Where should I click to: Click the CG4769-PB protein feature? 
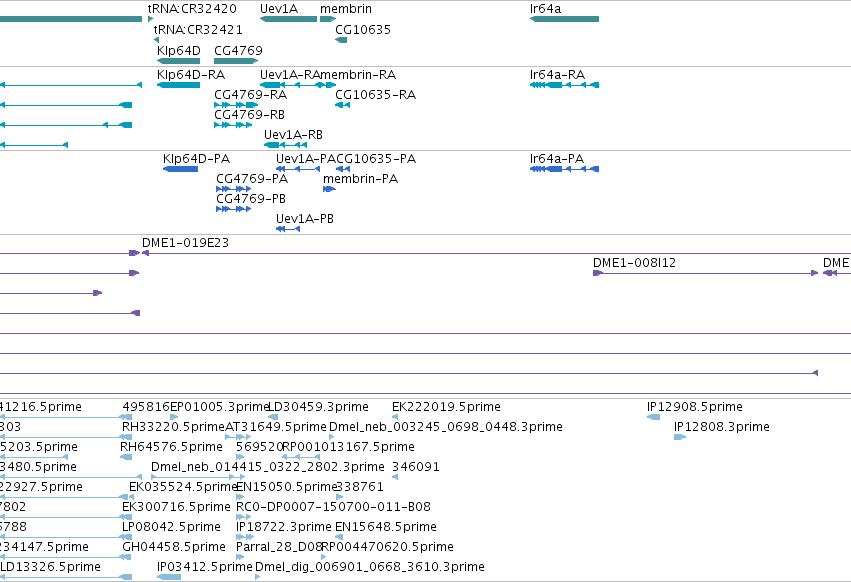[x=234, y=209]
